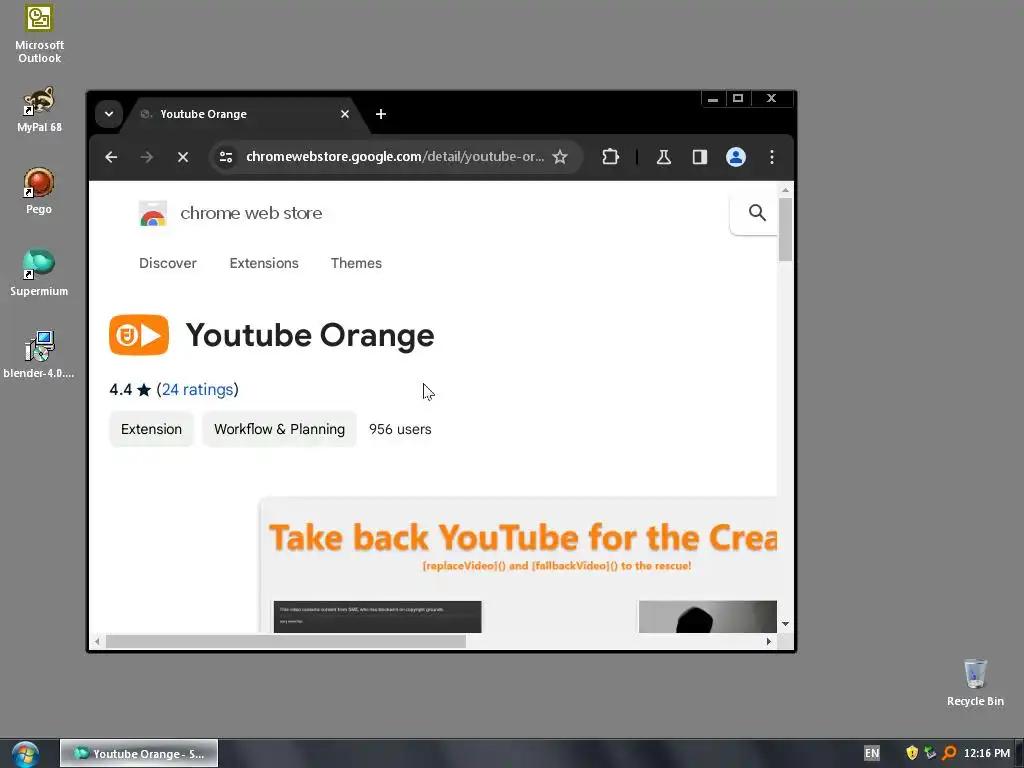Viewport: 1024px width, 768px height.
Task: Open the Extensions puzzle icon
Action: [610, 157]
